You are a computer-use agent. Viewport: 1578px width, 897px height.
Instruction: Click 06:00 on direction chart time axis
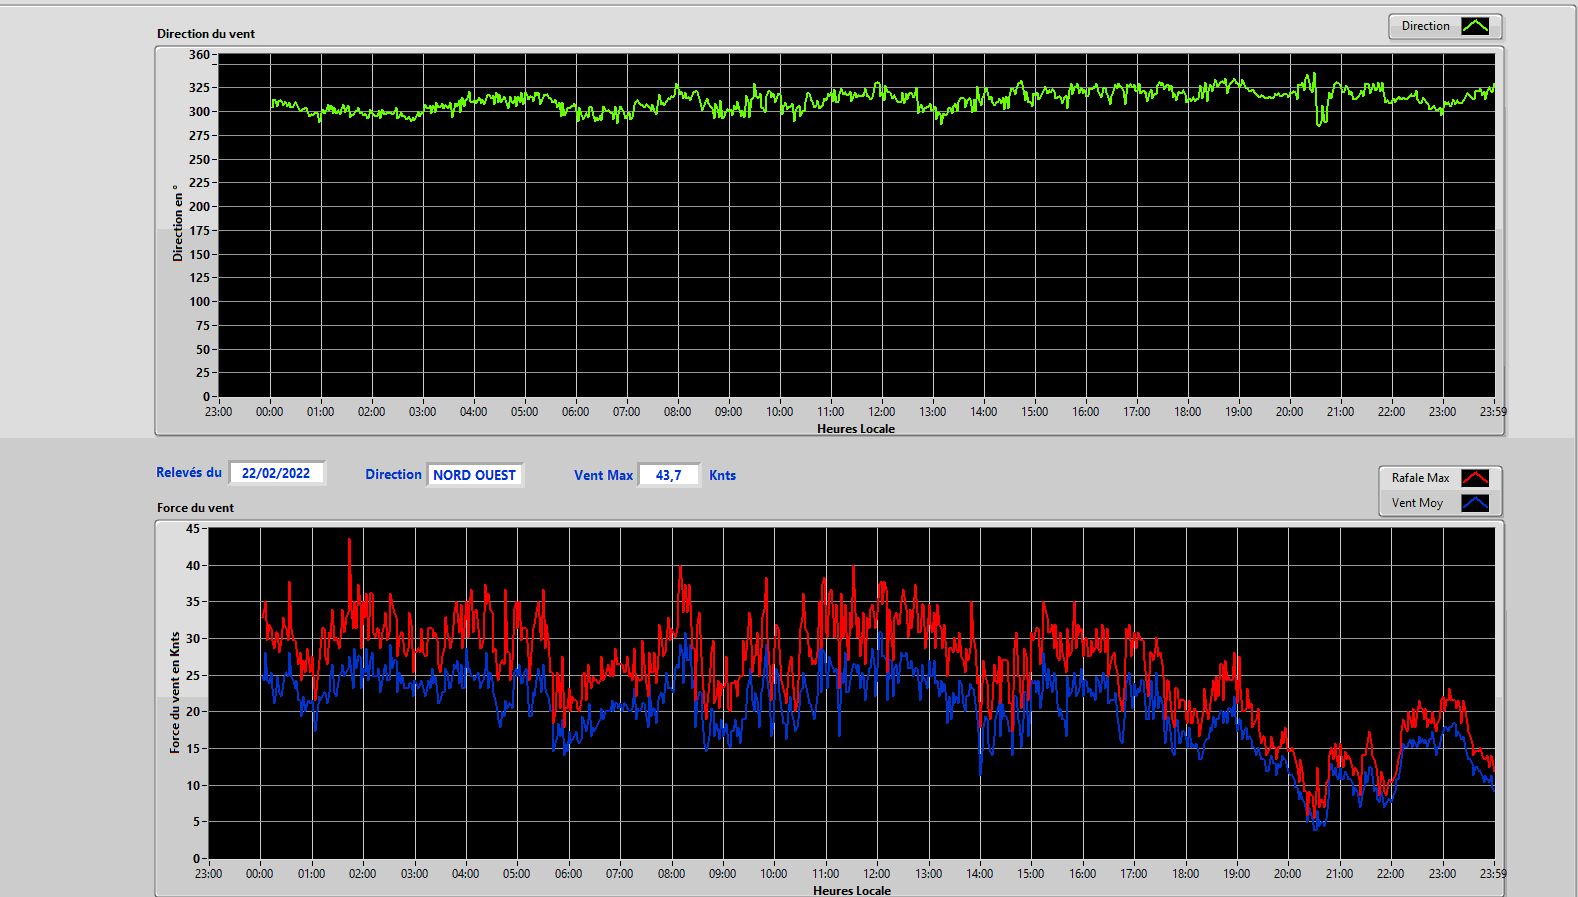pyautogui.click(x=575, y=412)
